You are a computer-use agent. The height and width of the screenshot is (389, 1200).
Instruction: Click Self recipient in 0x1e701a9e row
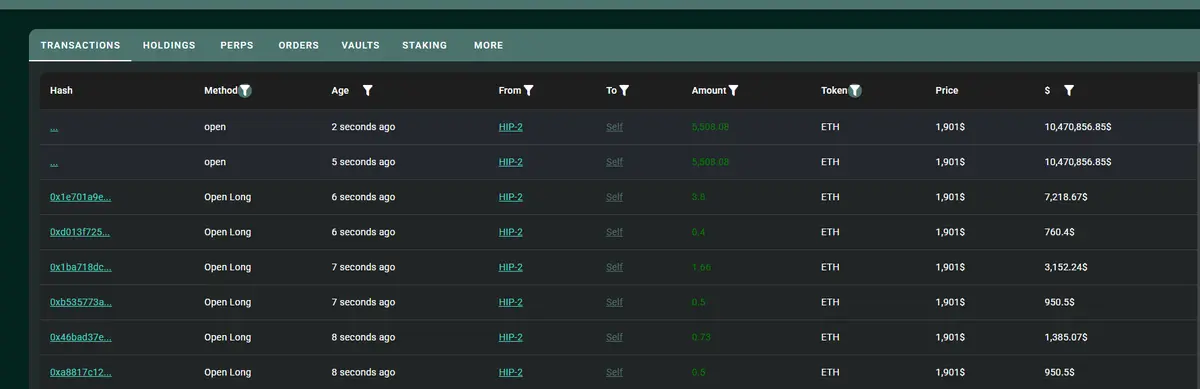(x=614, y=197)
